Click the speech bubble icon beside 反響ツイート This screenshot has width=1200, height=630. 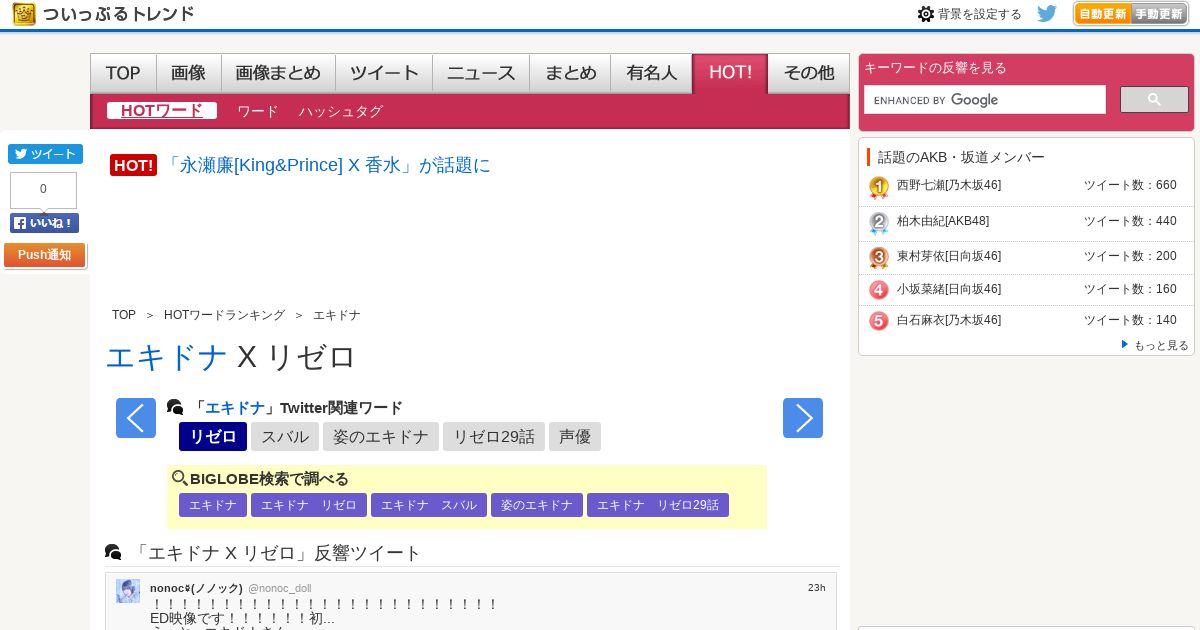point(113,552)
